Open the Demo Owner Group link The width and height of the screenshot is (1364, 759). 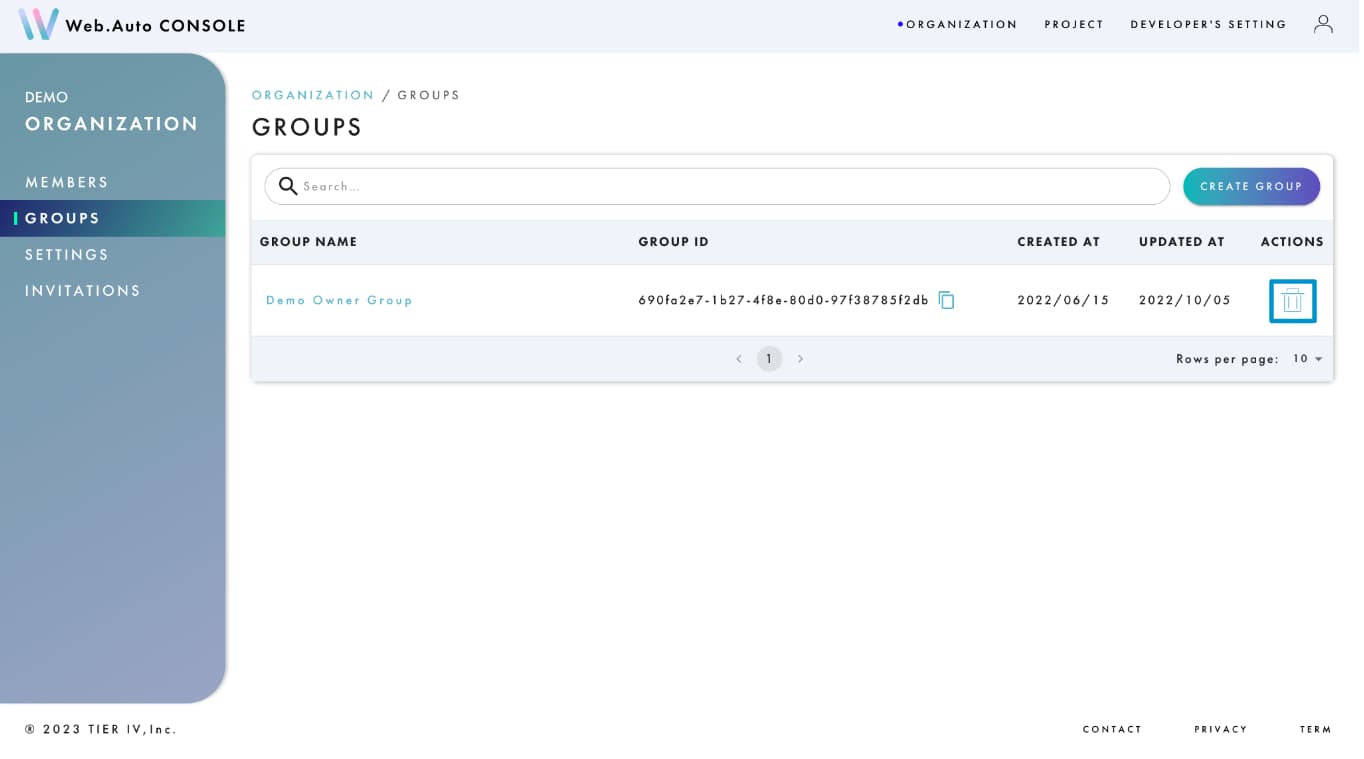pos(339,300)
